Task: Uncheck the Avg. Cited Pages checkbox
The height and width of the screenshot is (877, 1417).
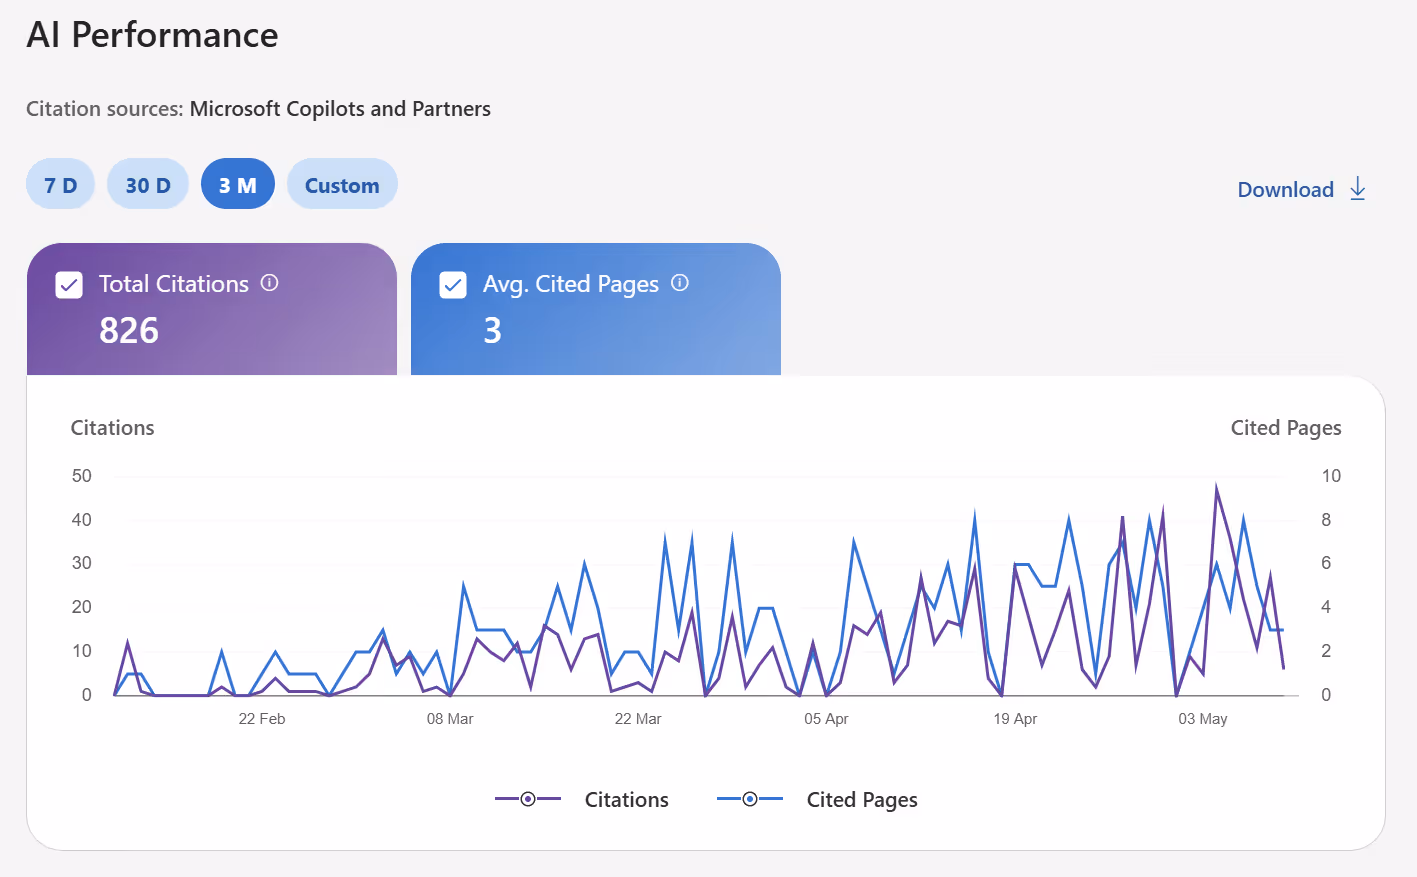Action: pos(453,285)
